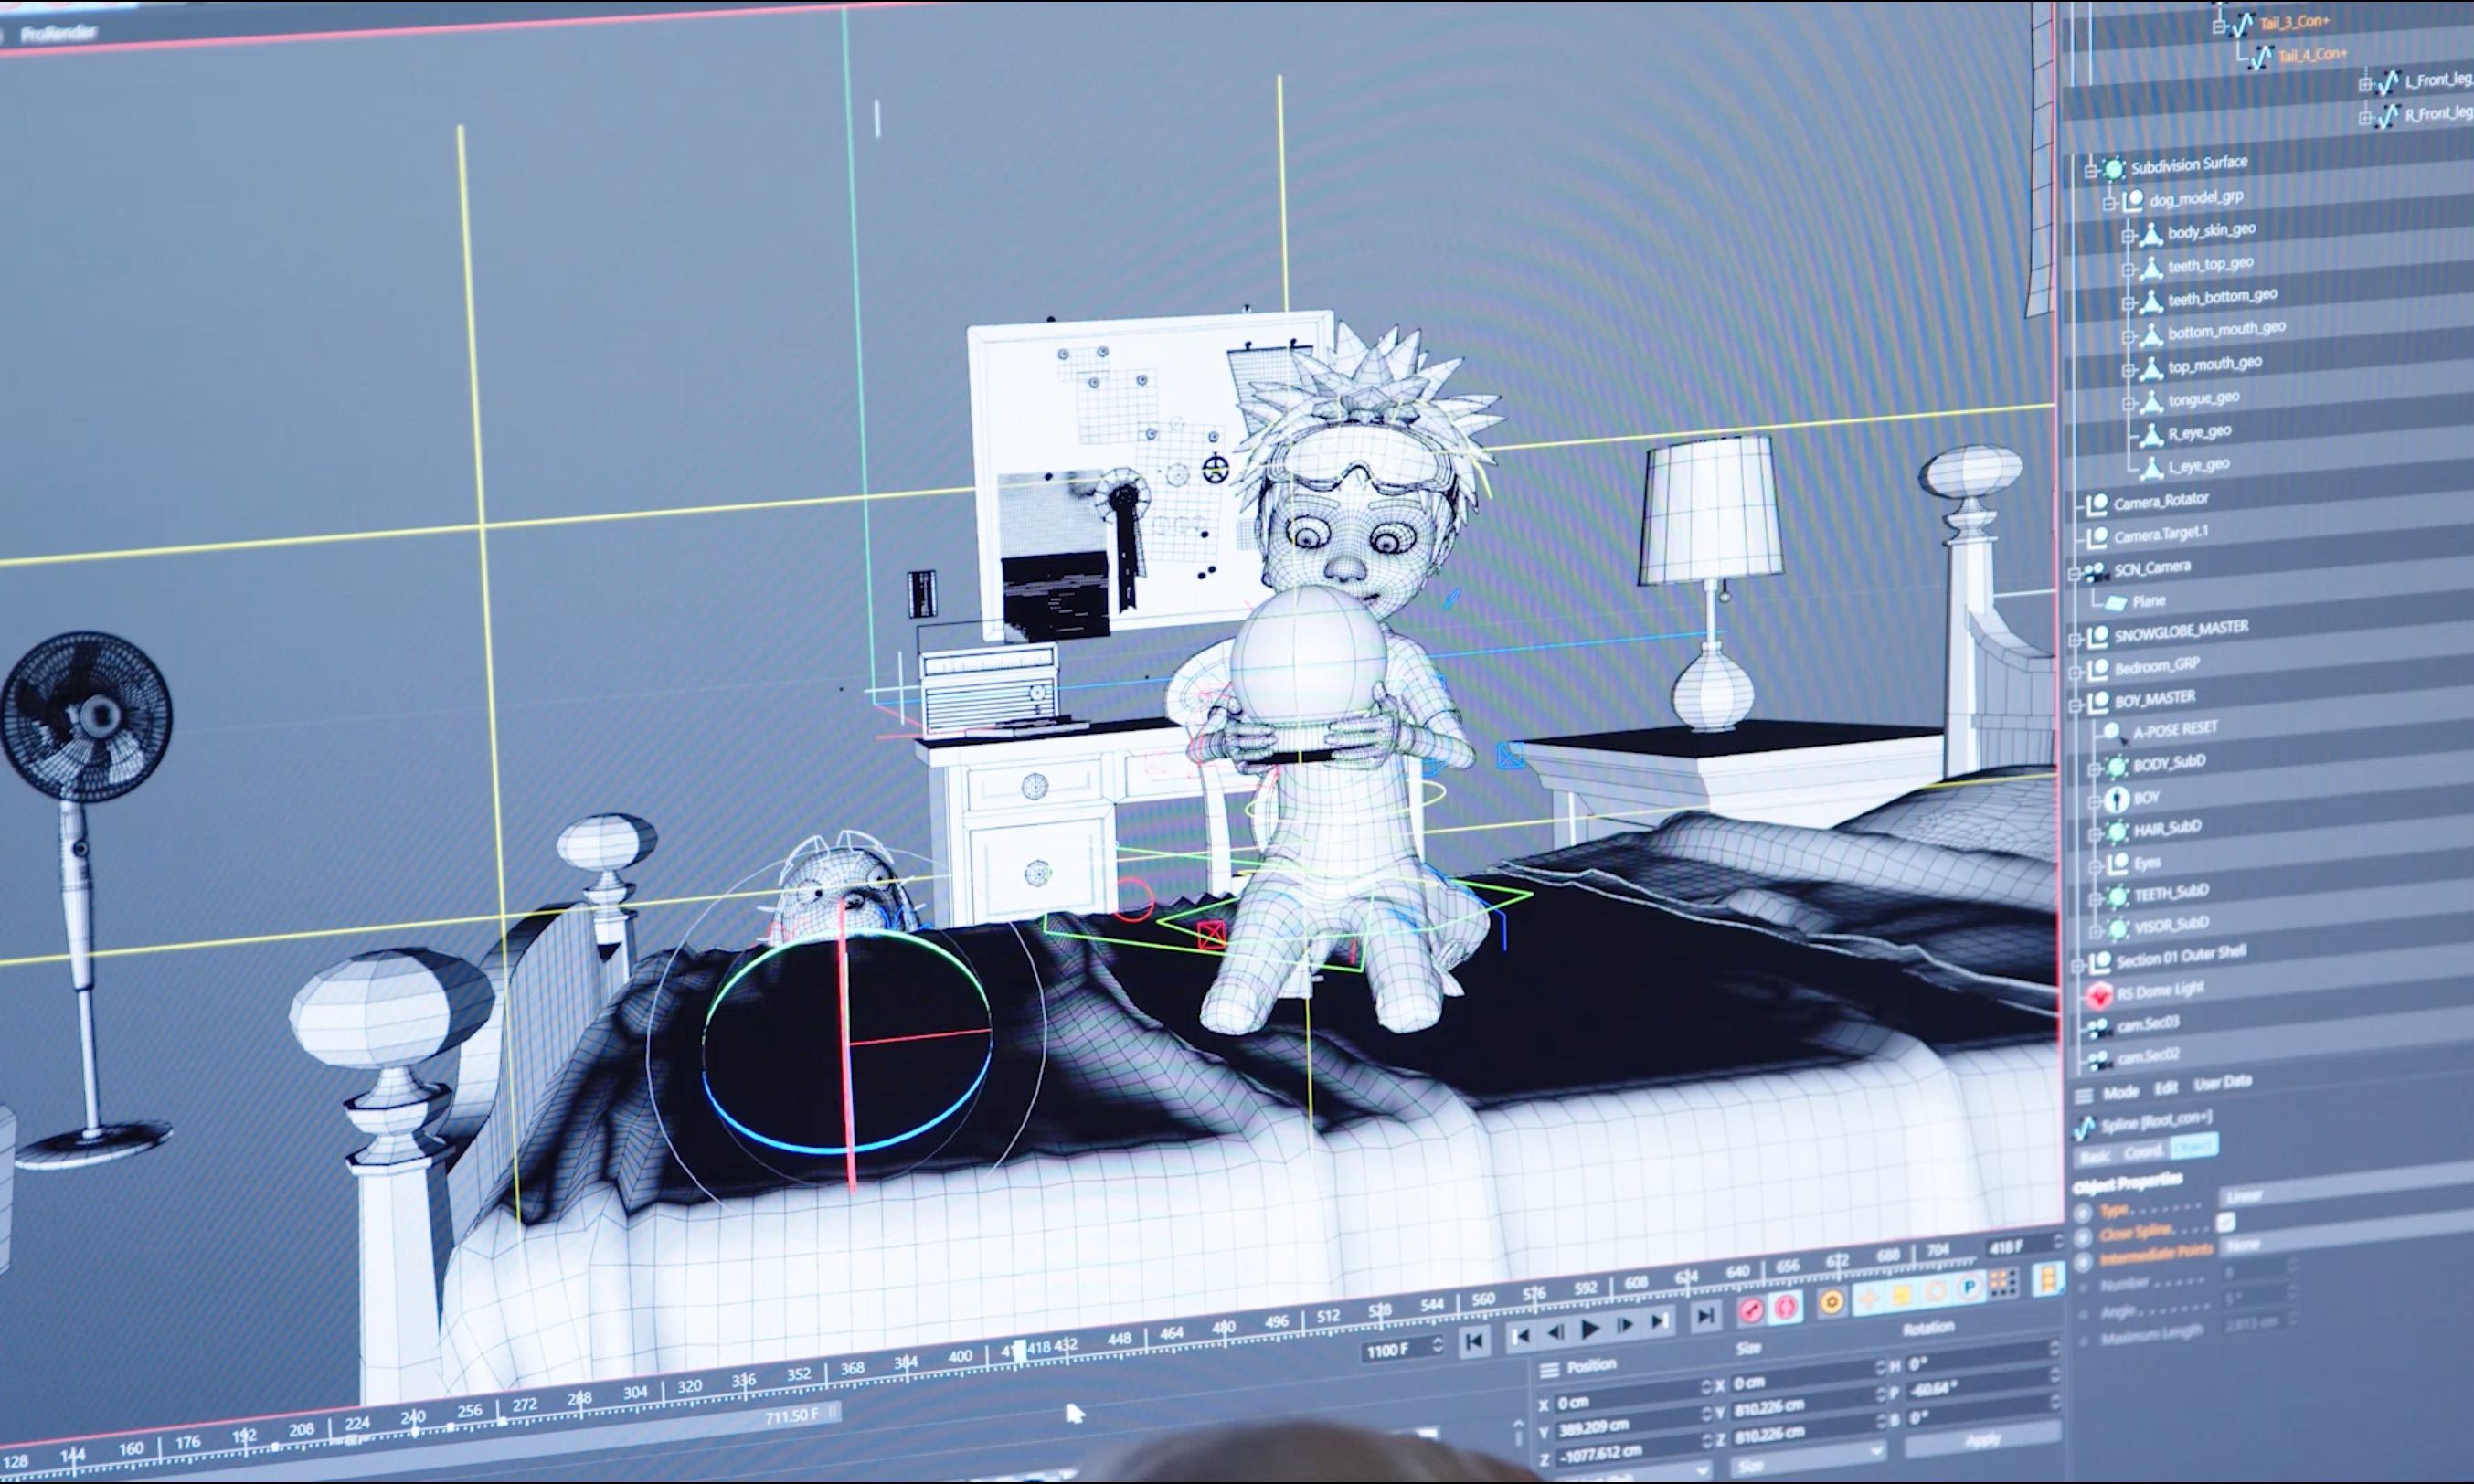Click the Position Y field 389.209 cm

click(1632, 1422)
